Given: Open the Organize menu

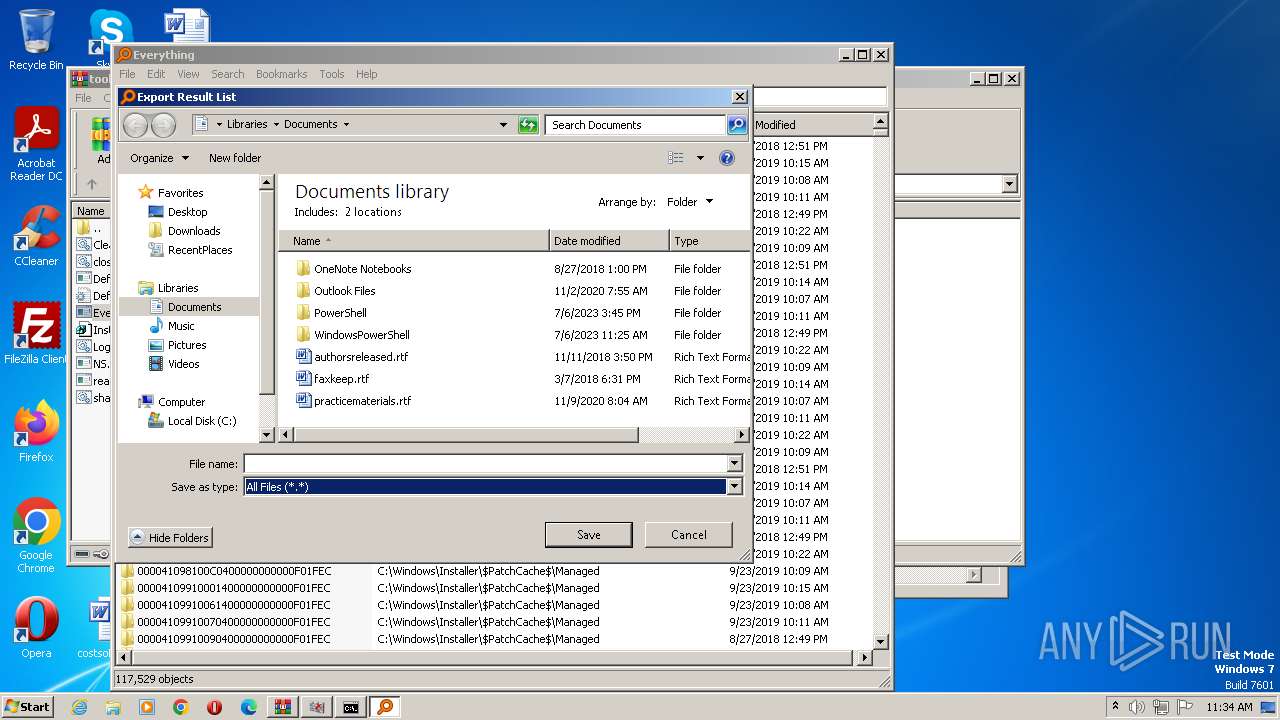Looking at the screenshot, I should pyautogui.click(x=159, y=158).
